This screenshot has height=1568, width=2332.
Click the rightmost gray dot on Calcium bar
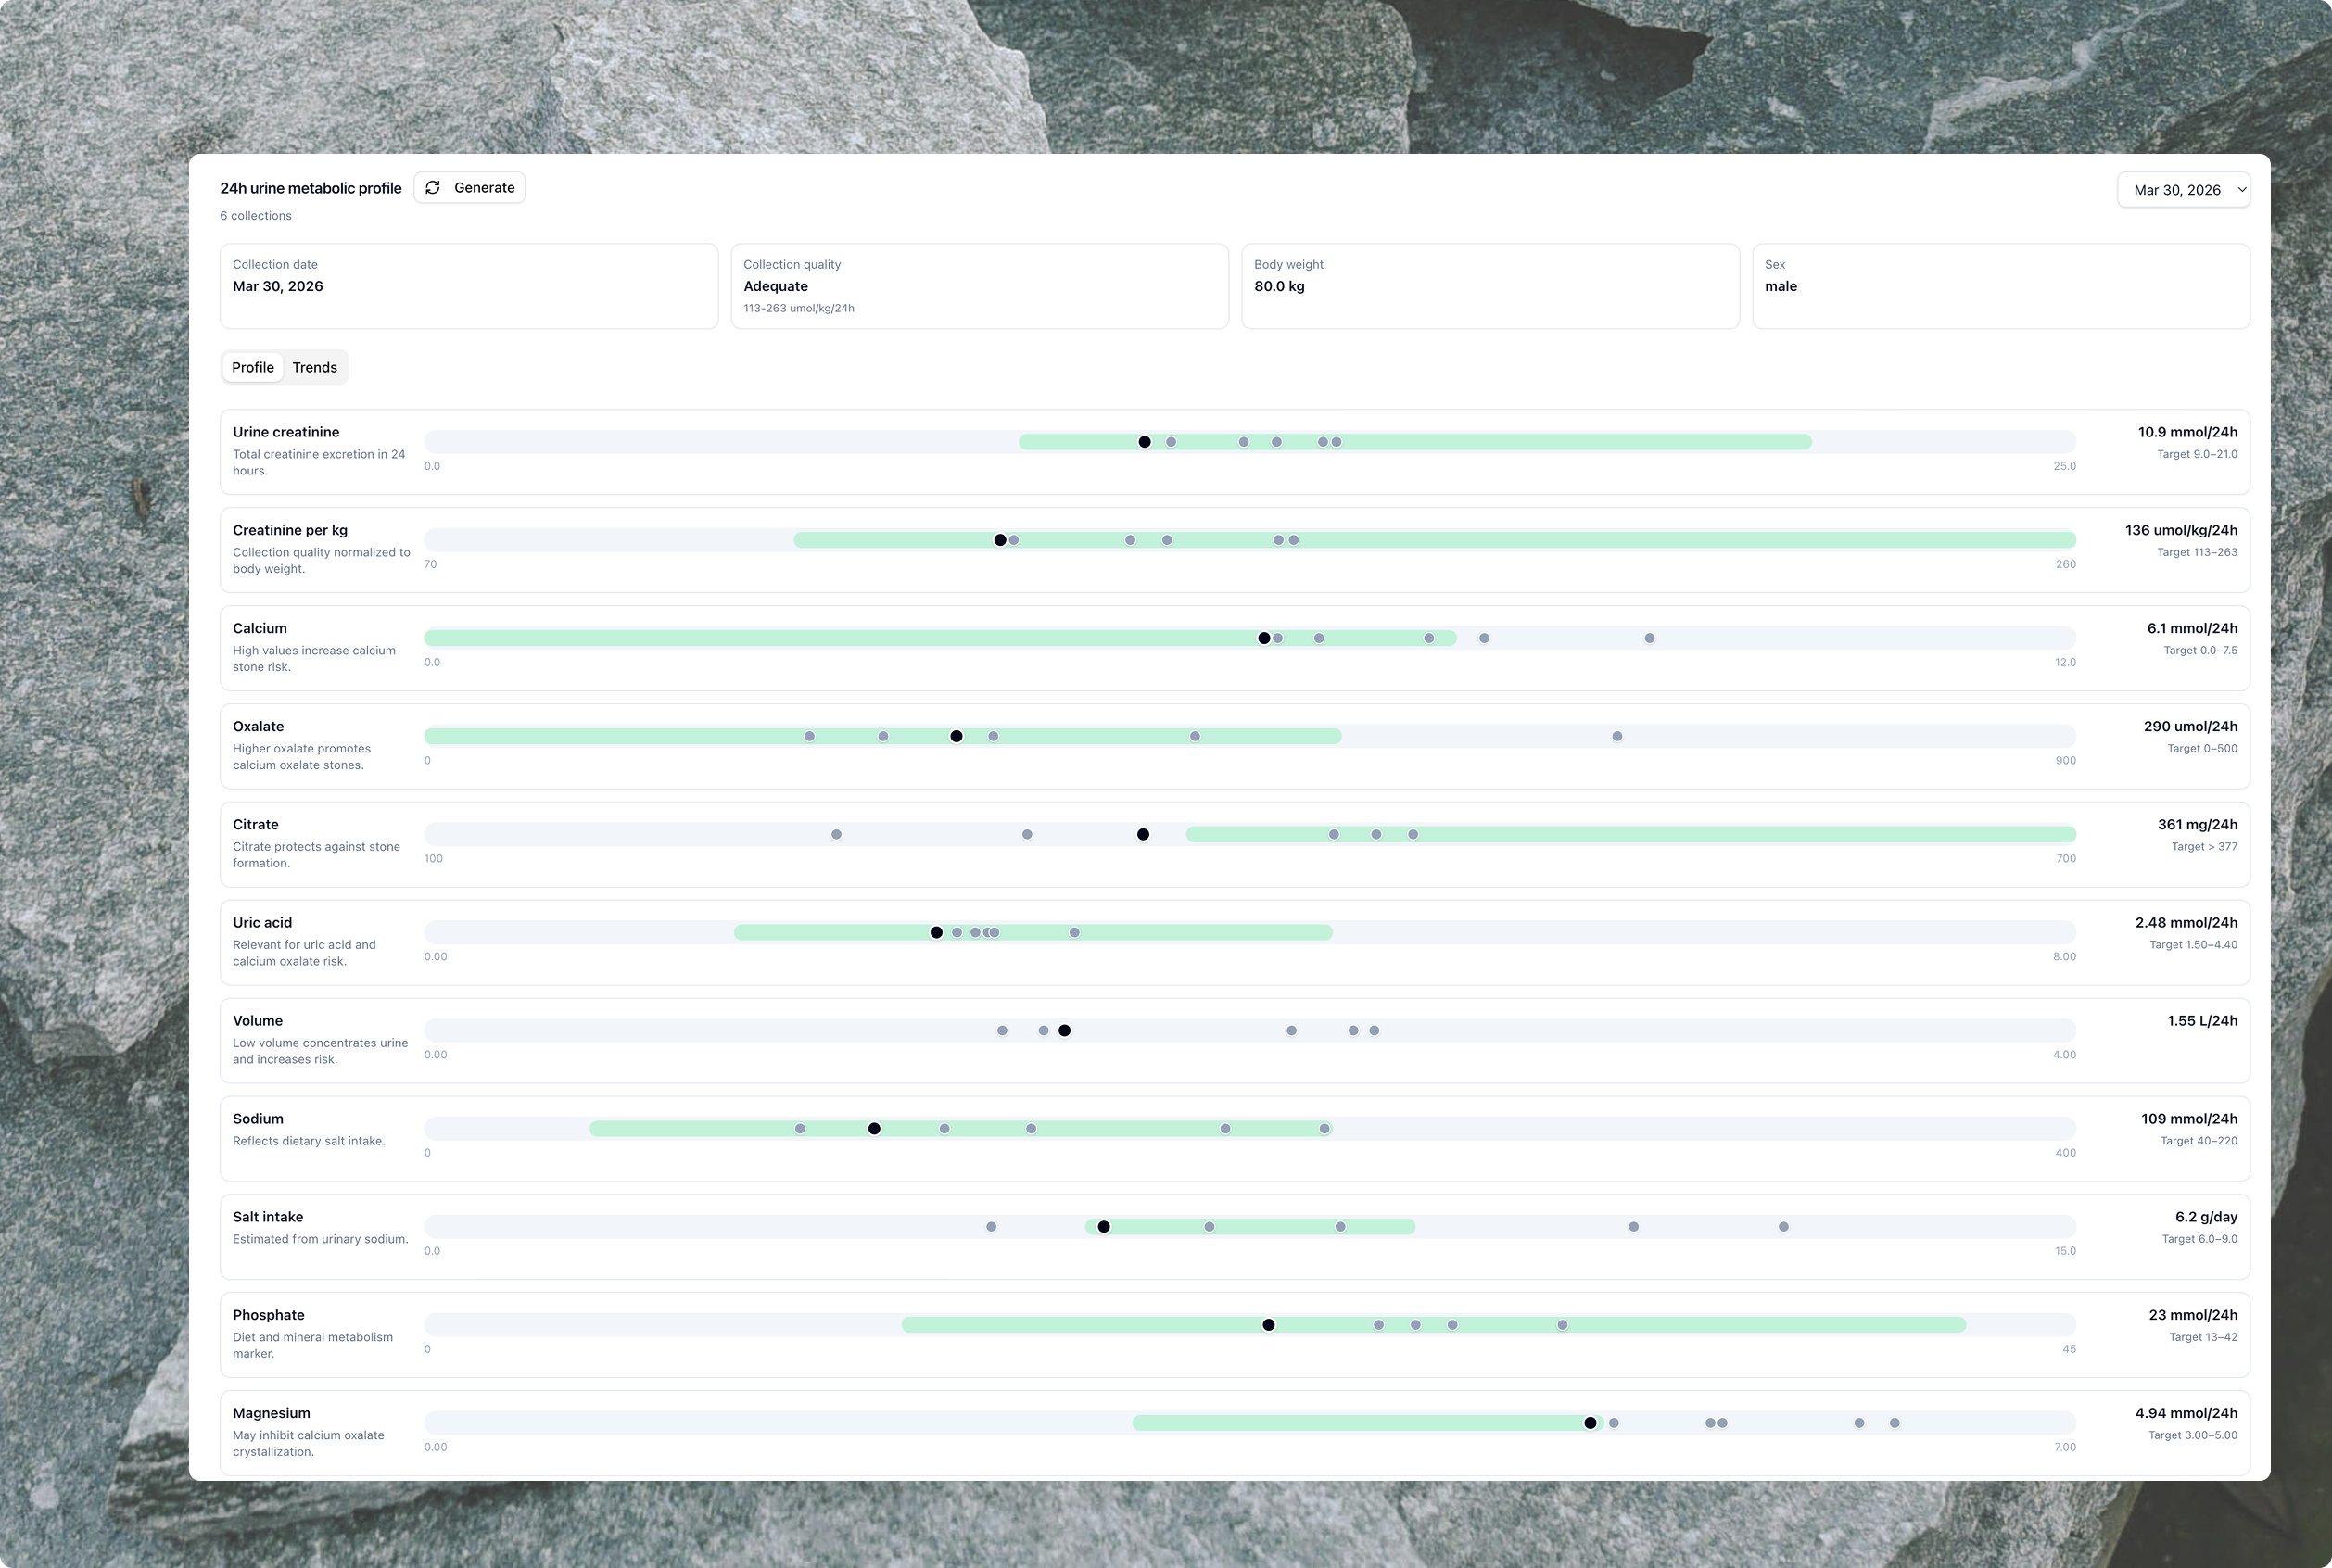[1650, 638]
